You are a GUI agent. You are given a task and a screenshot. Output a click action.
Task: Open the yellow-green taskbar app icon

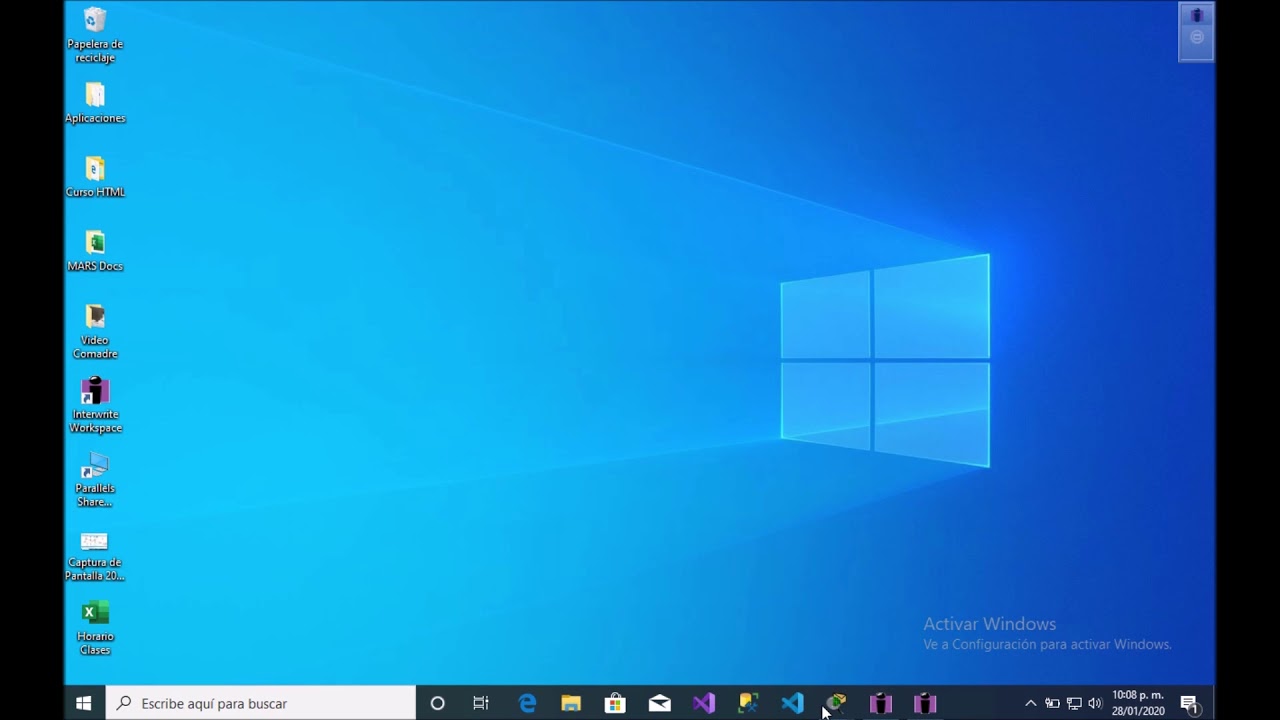click(x=748, y=703)
